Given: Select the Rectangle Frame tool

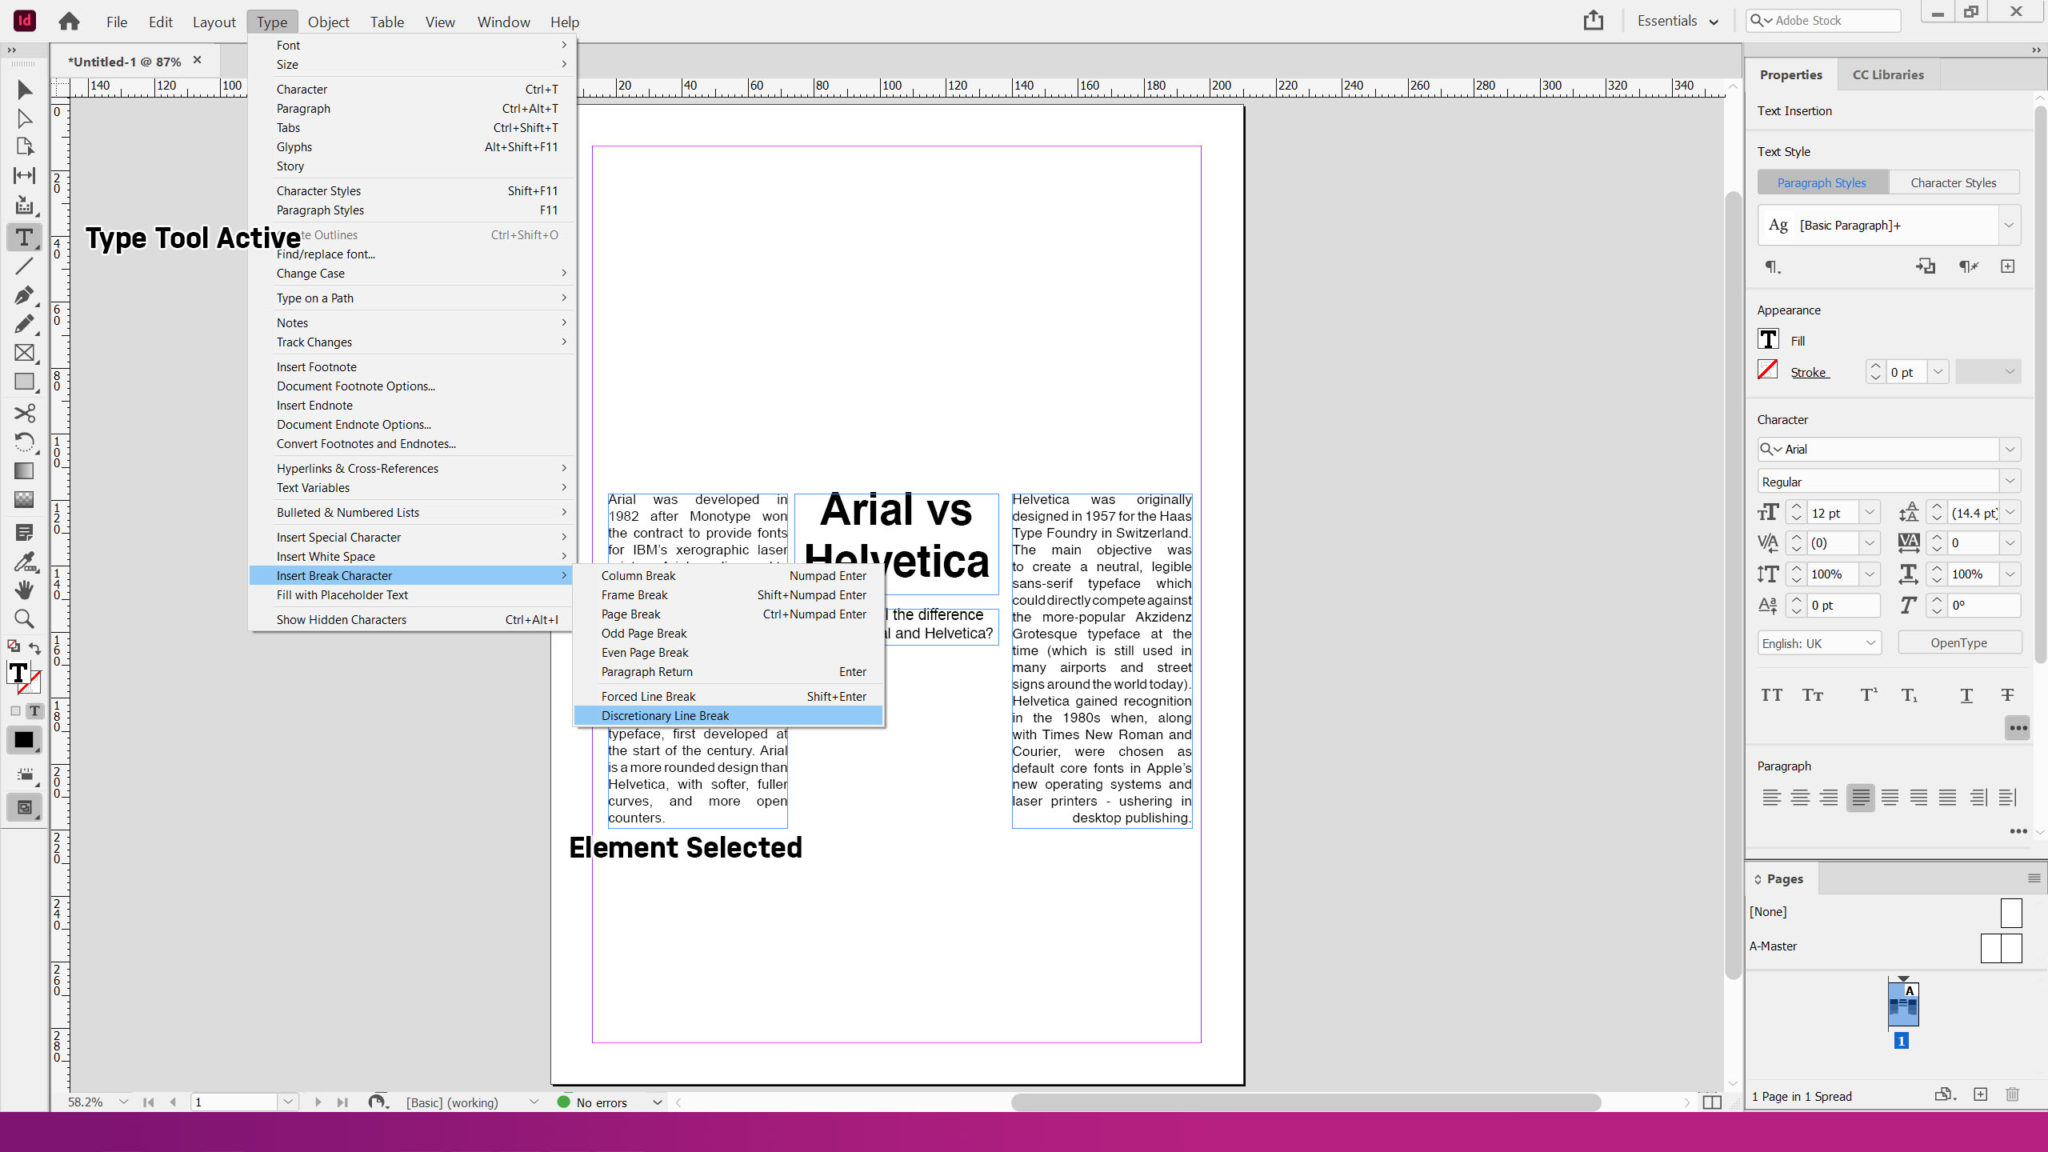Looking at the screenshot, I should 24,353.
